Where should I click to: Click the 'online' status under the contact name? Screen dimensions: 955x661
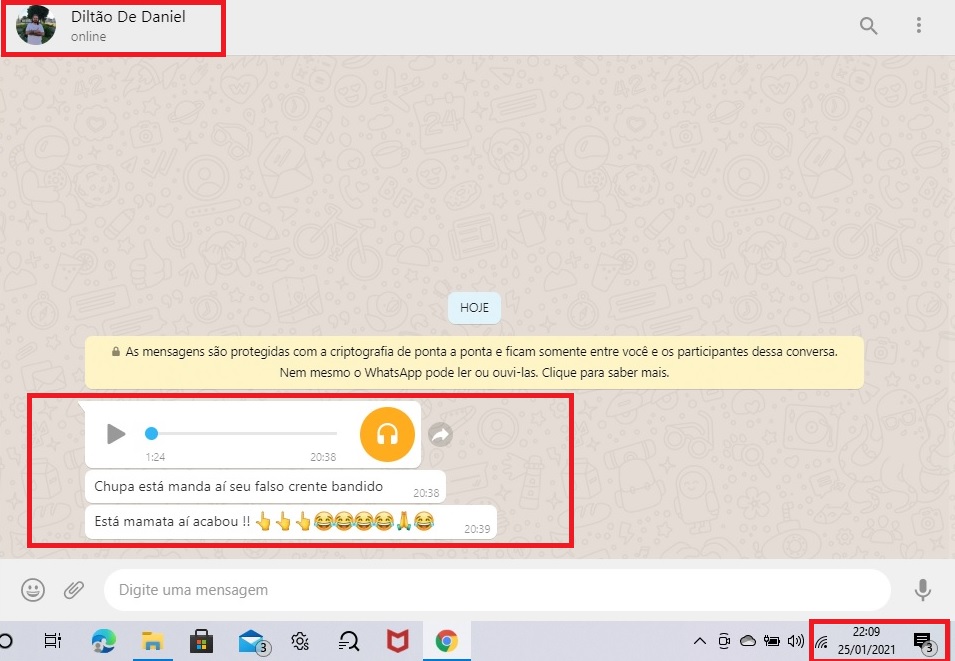tap(88, 37)
